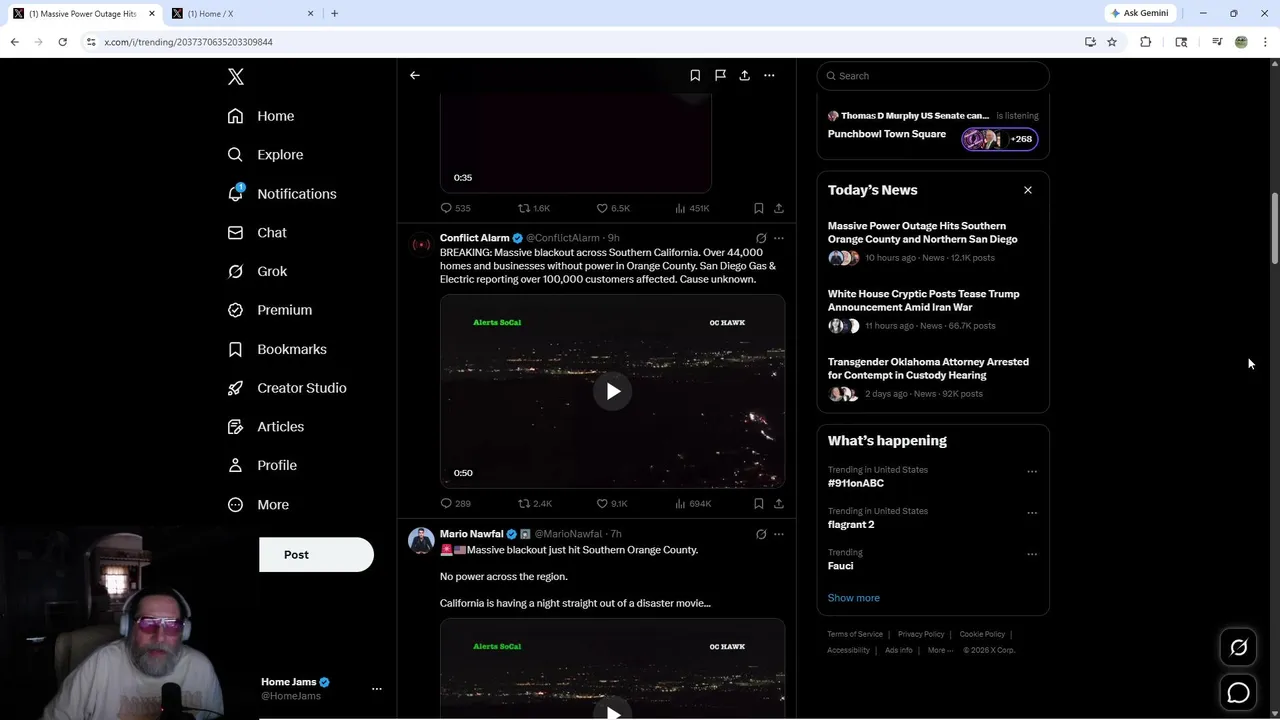Open Chrome three-dot menu

pos(1266,42)
